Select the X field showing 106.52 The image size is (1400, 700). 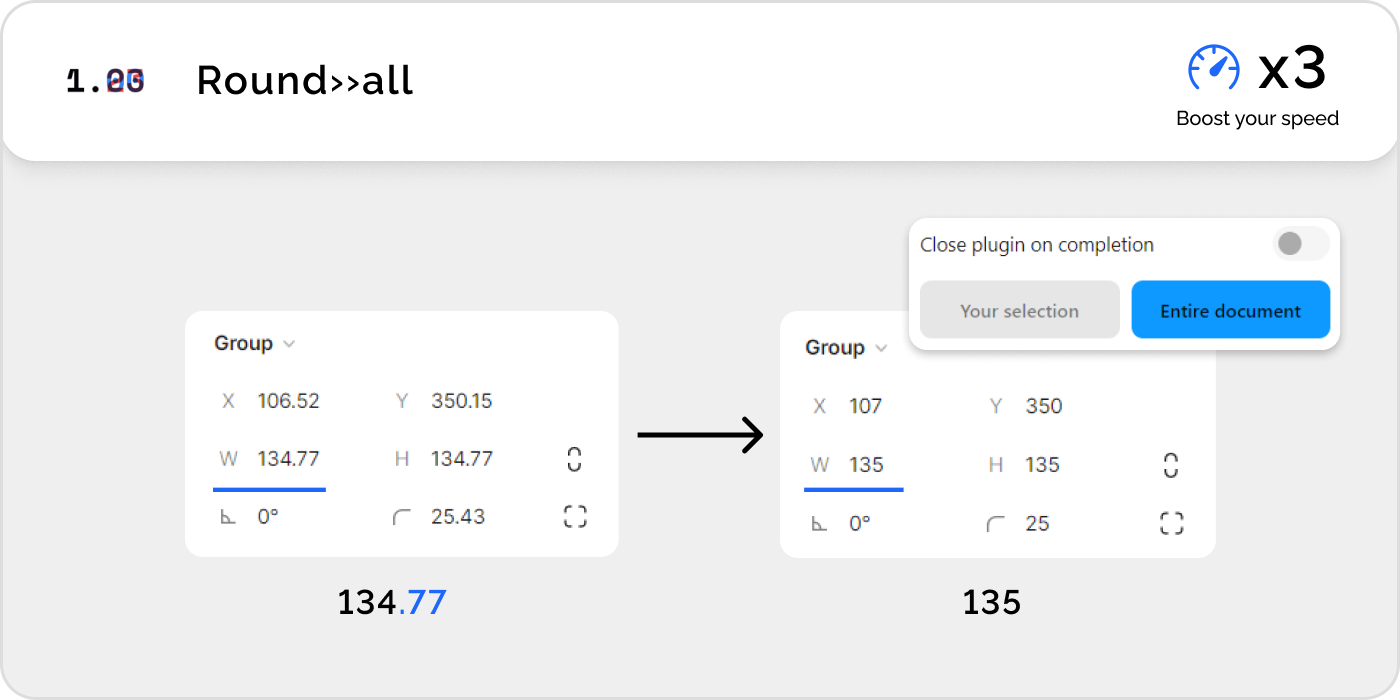270,401
